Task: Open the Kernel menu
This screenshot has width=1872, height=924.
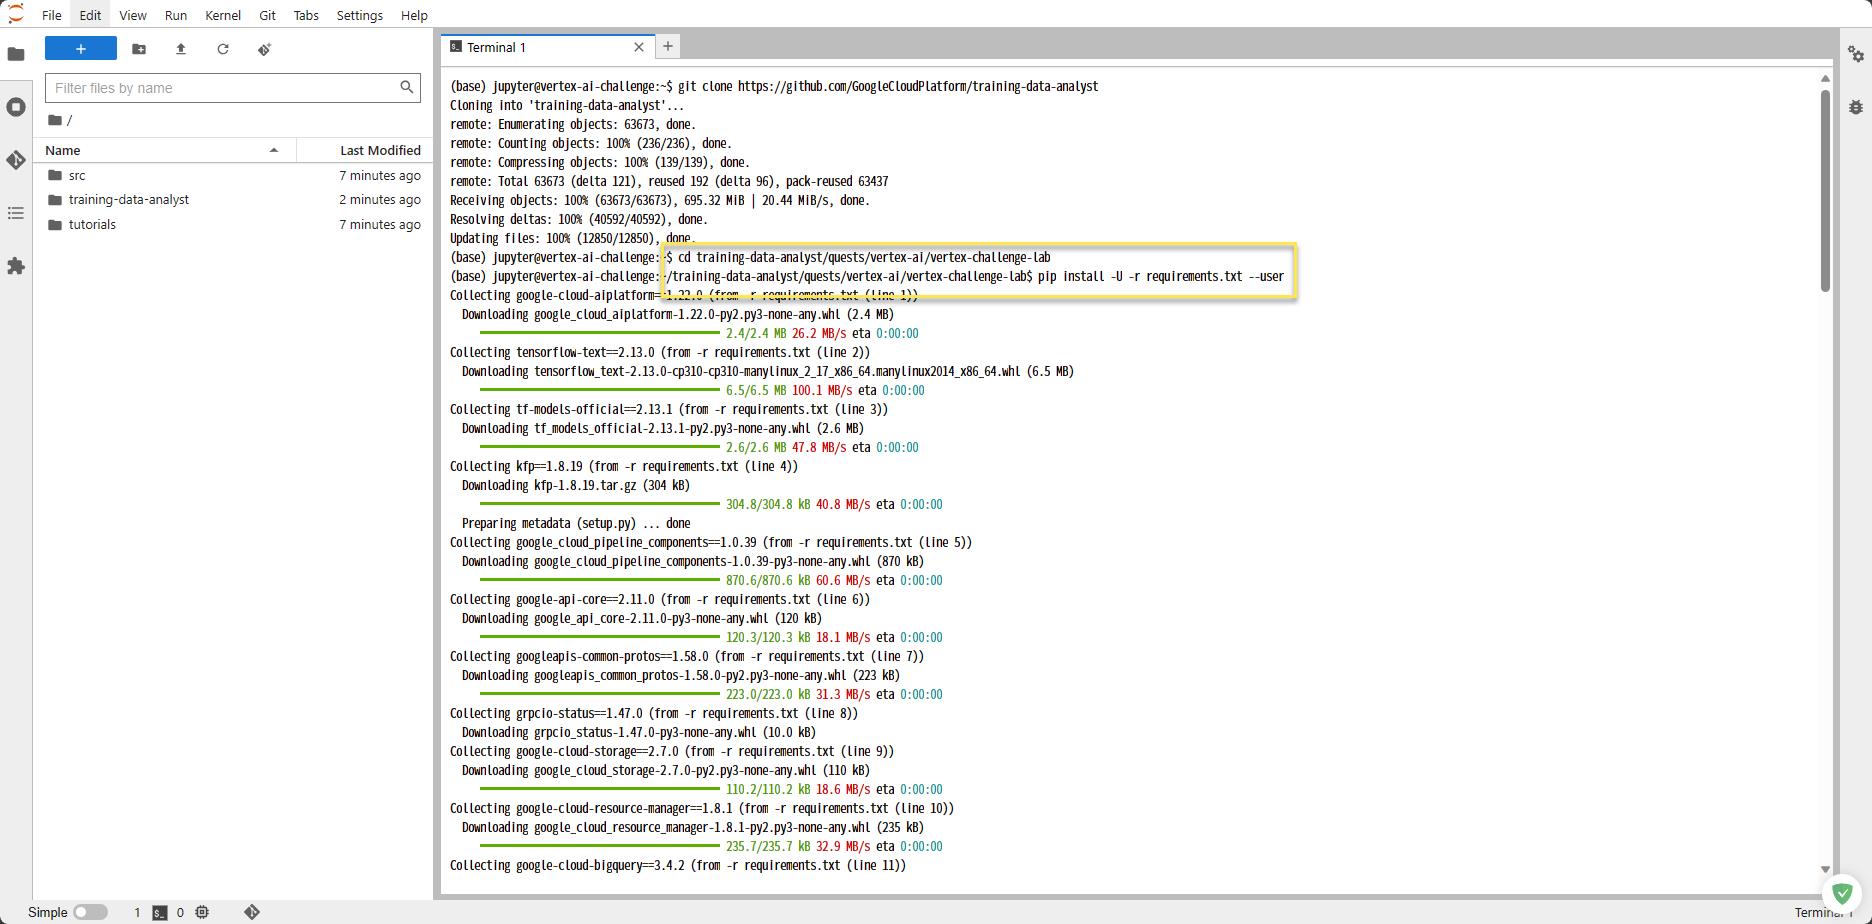Action: (x=222, y=15)
